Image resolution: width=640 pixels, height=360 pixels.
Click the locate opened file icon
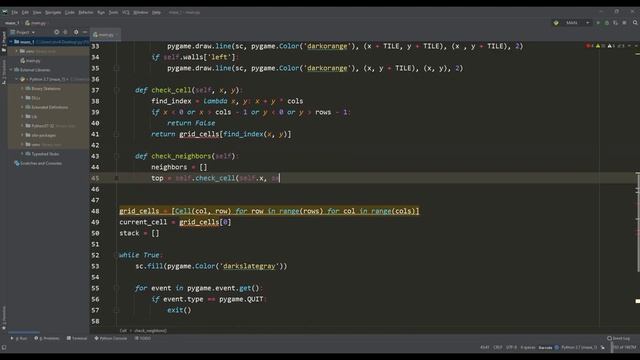click(x=56, y=32)
